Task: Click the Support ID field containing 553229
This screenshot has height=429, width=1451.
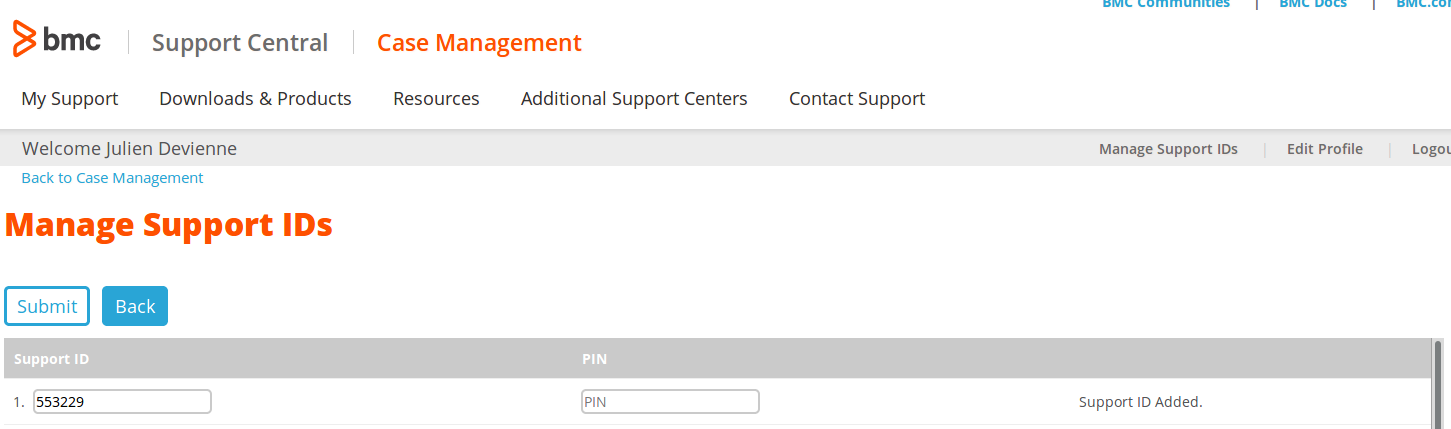Action: coord(122,402)
